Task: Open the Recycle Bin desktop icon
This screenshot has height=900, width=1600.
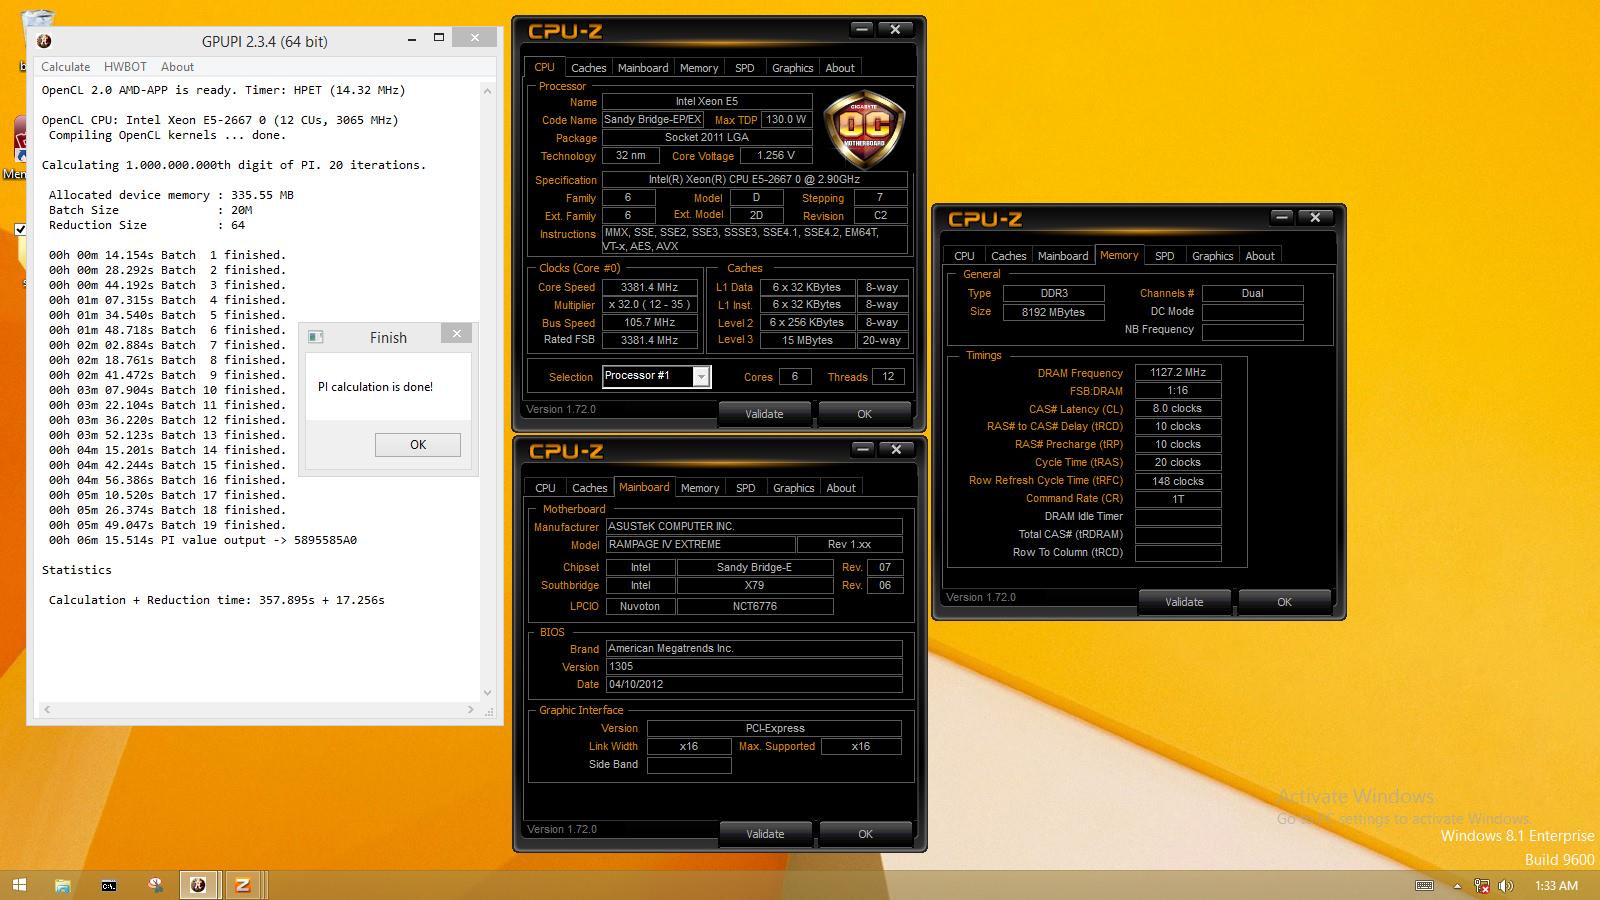Action: 37,30
